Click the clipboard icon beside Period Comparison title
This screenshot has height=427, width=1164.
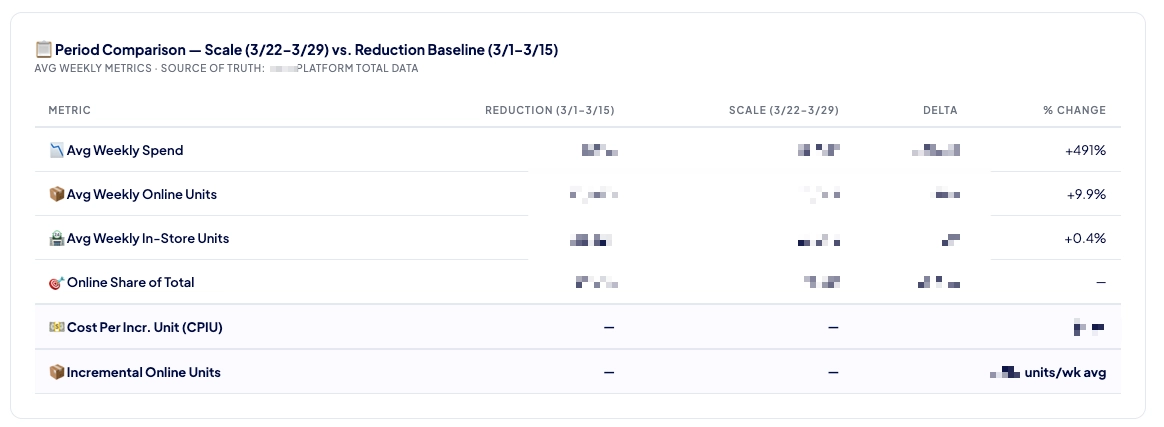tap(43, 50)
